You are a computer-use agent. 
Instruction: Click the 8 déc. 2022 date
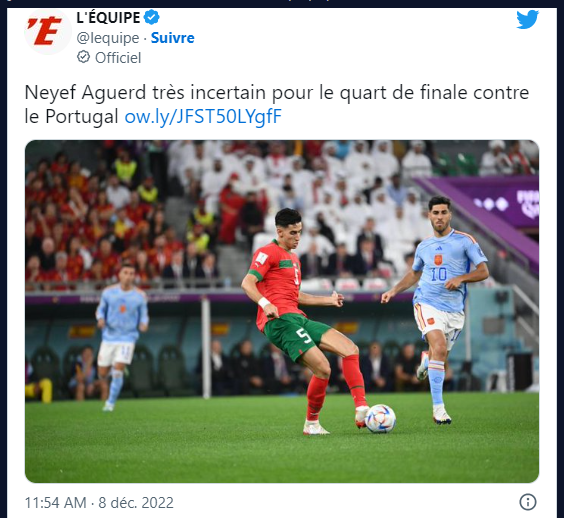click(x=136, y=503)
